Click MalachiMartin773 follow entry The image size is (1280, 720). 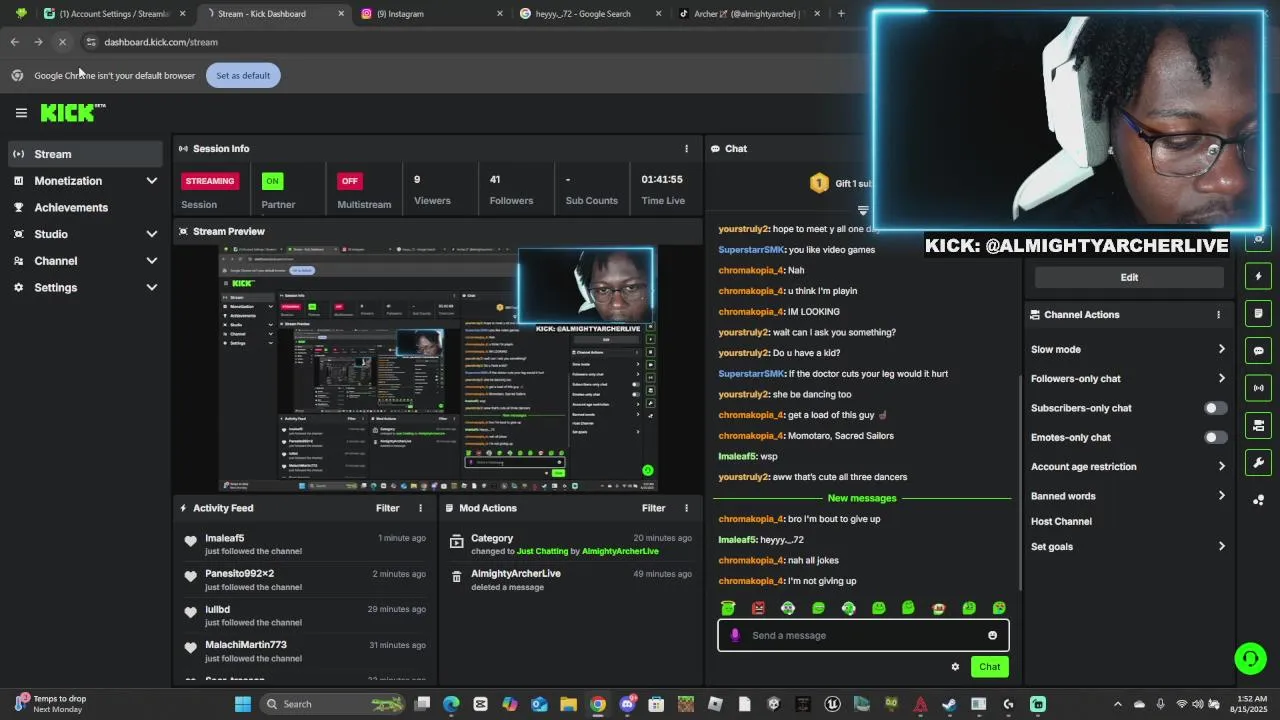305,651
